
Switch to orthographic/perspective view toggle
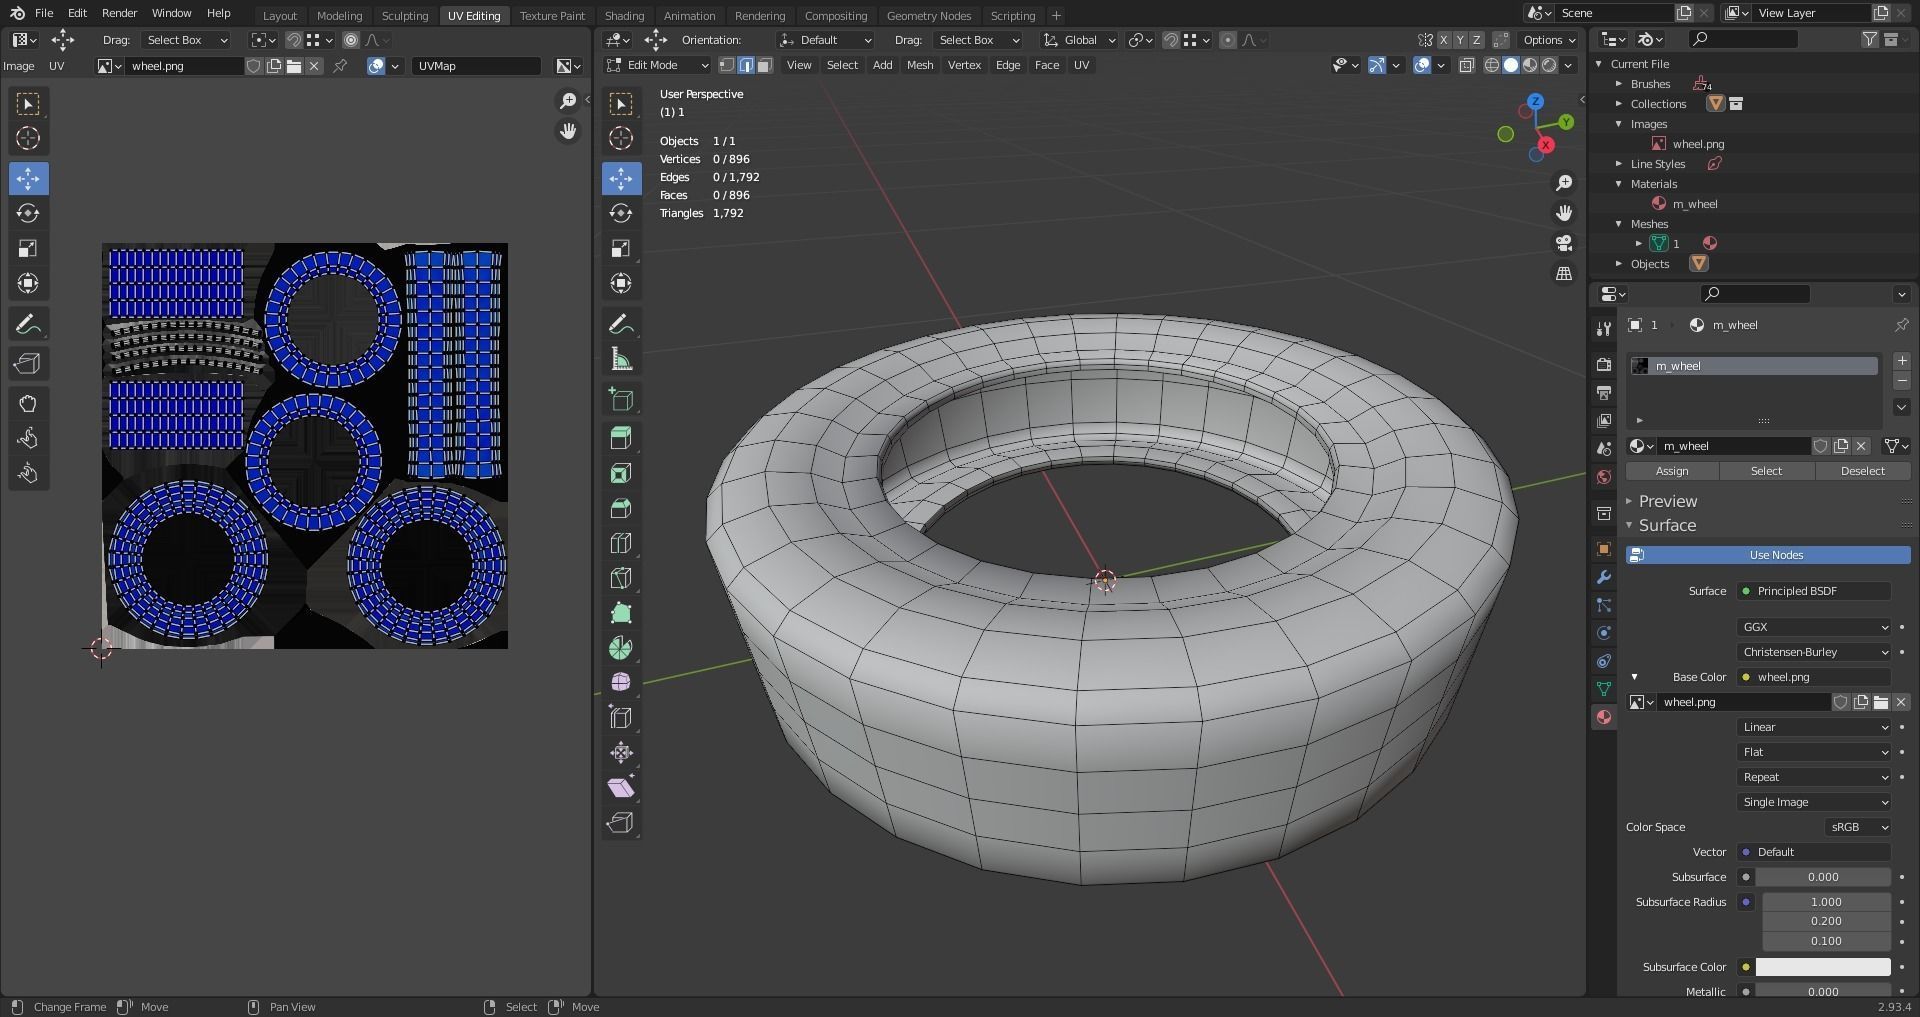click(1564, 273)
